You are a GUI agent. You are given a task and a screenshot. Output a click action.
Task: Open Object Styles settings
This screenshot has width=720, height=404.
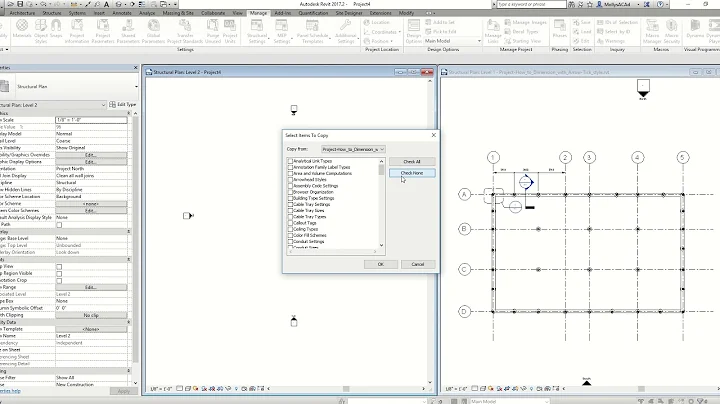pyautogui.click(x=41, y=30)
